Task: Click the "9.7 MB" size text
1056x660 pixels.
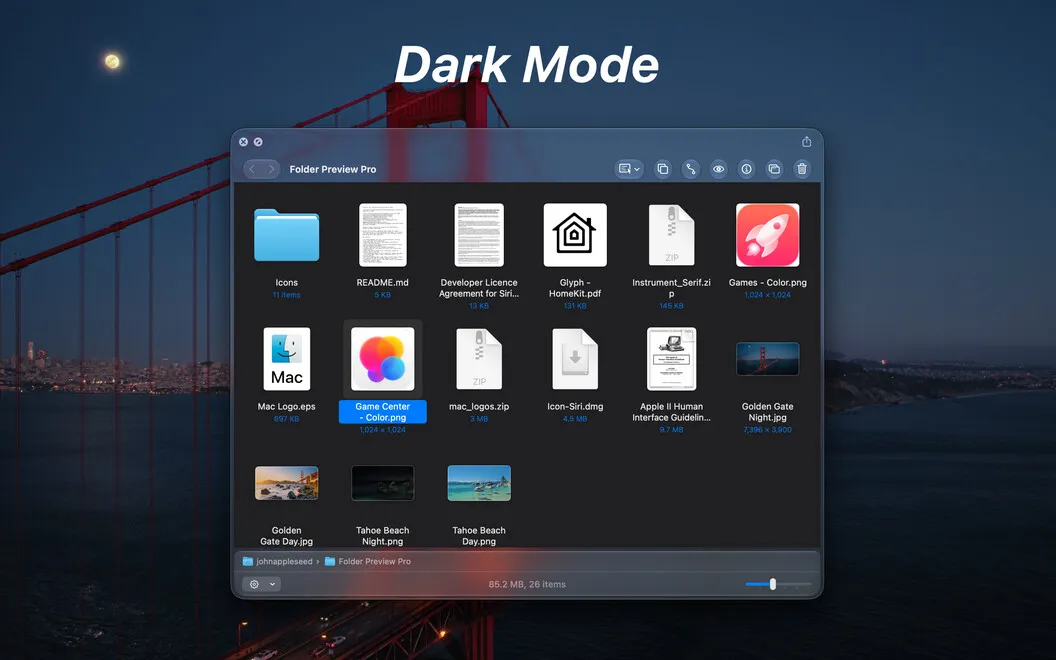Action: 671,430
